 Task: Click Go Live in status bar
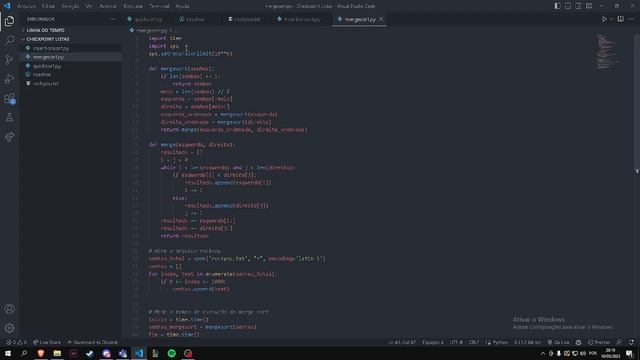[558, 342]
